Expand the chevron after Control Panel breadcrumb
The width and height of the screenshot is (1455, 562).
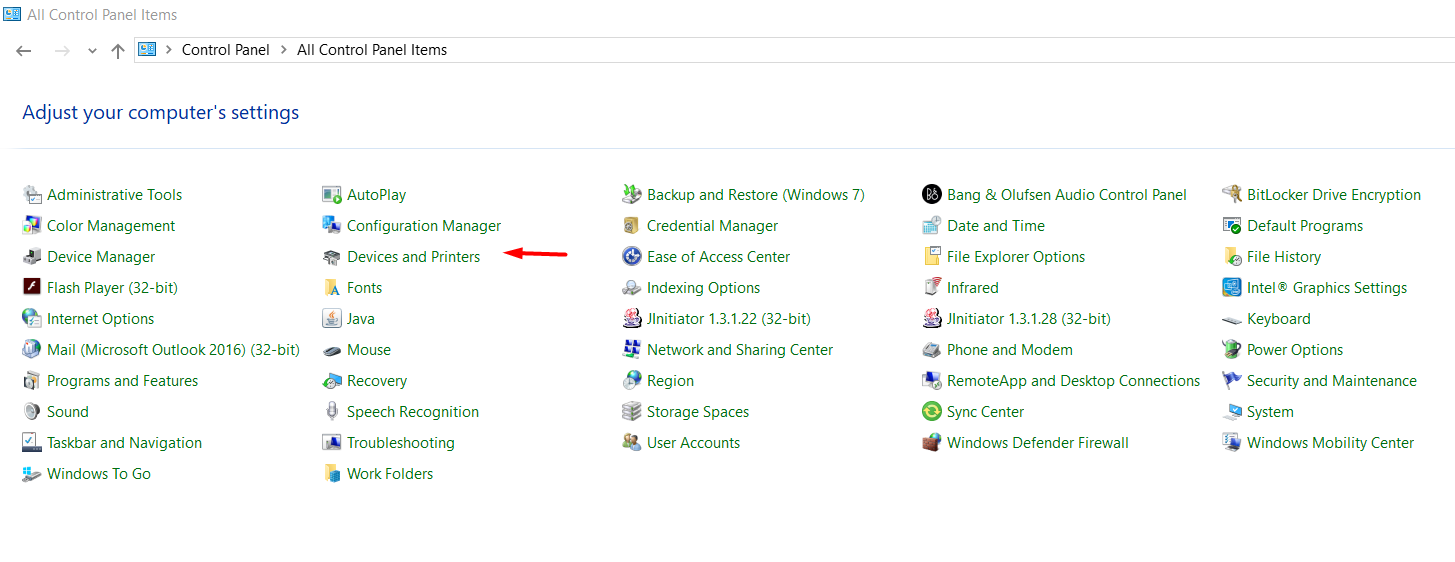(x=284, y=50)
